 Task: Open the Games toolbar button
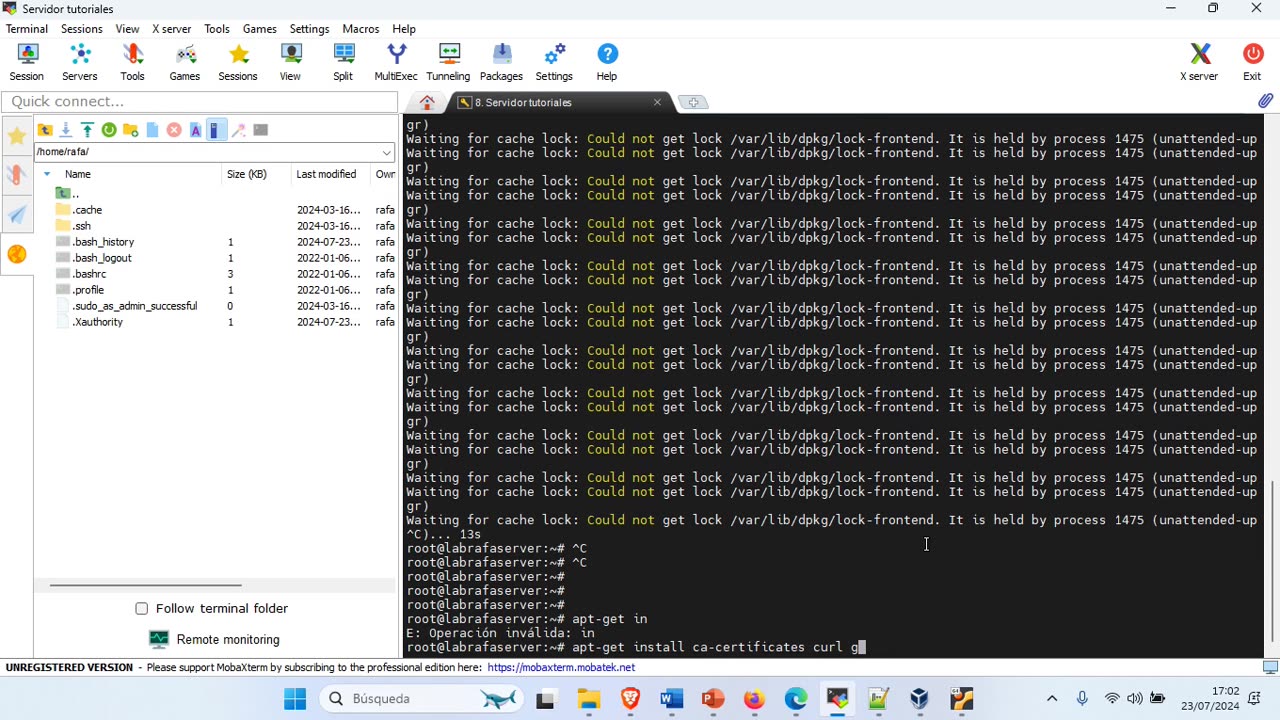pos(185,62)
